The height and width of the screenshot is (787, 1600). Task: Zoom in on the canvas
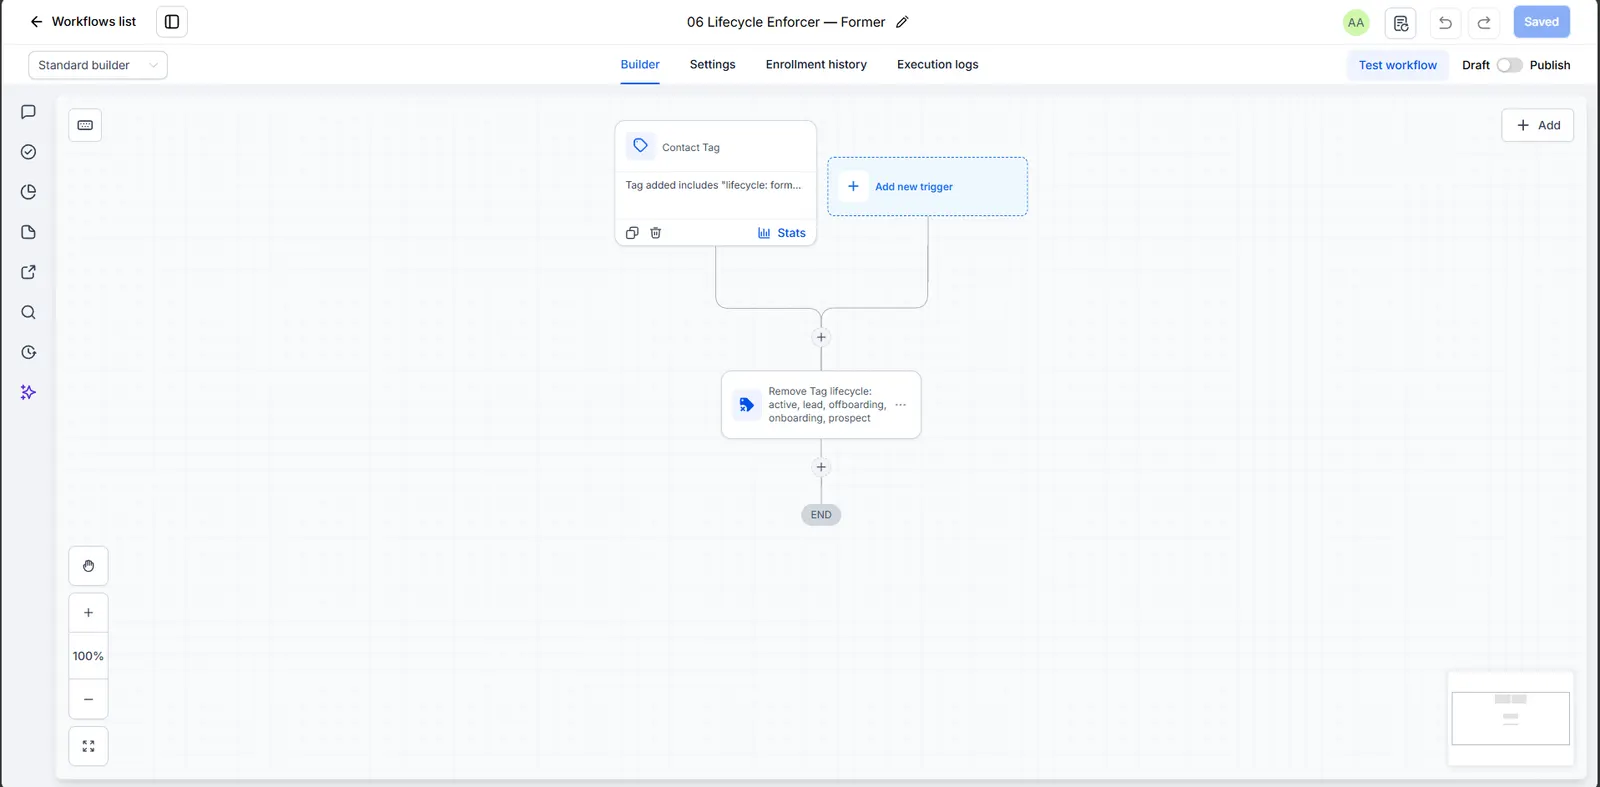pos(88,613)
